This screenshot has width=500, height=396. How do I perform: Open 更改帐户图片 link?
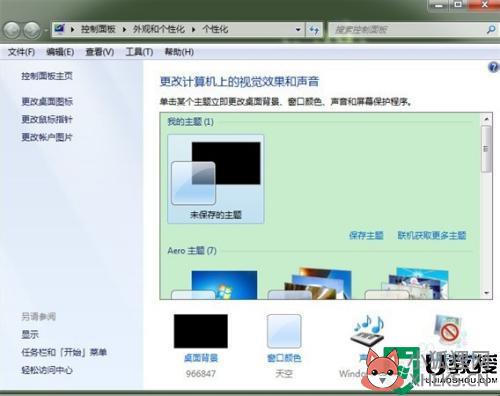tap(47, 137)
